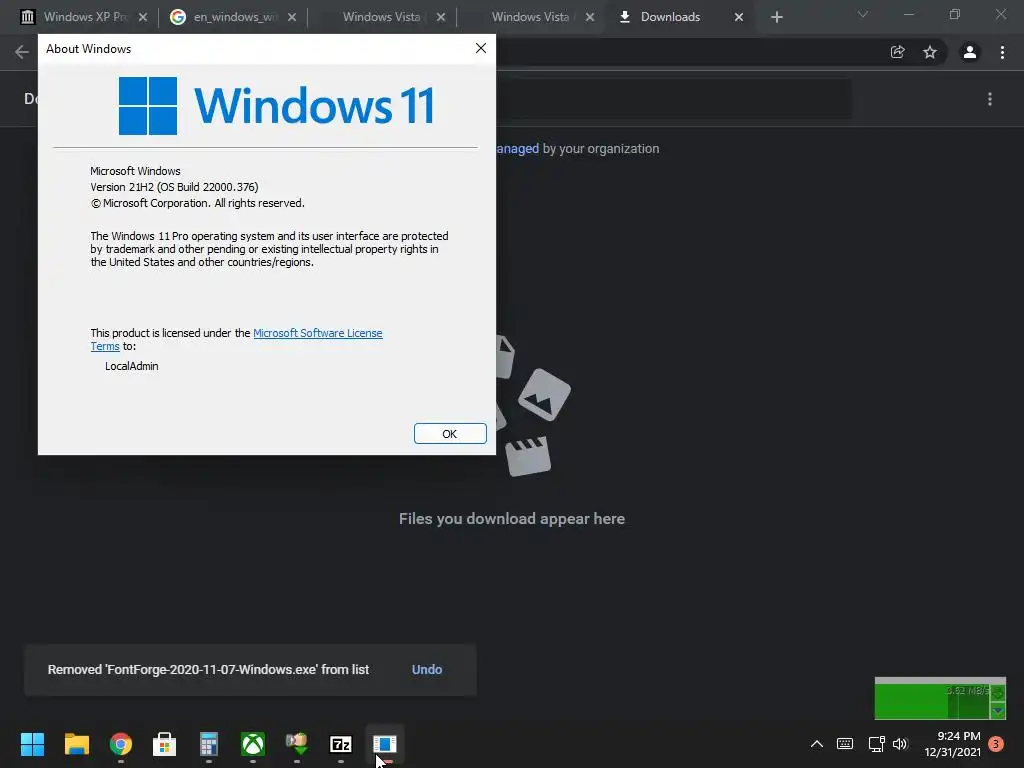Open the volume control in system tray
This screenshot has height=768, width=1024.
[x=900, y=744]
